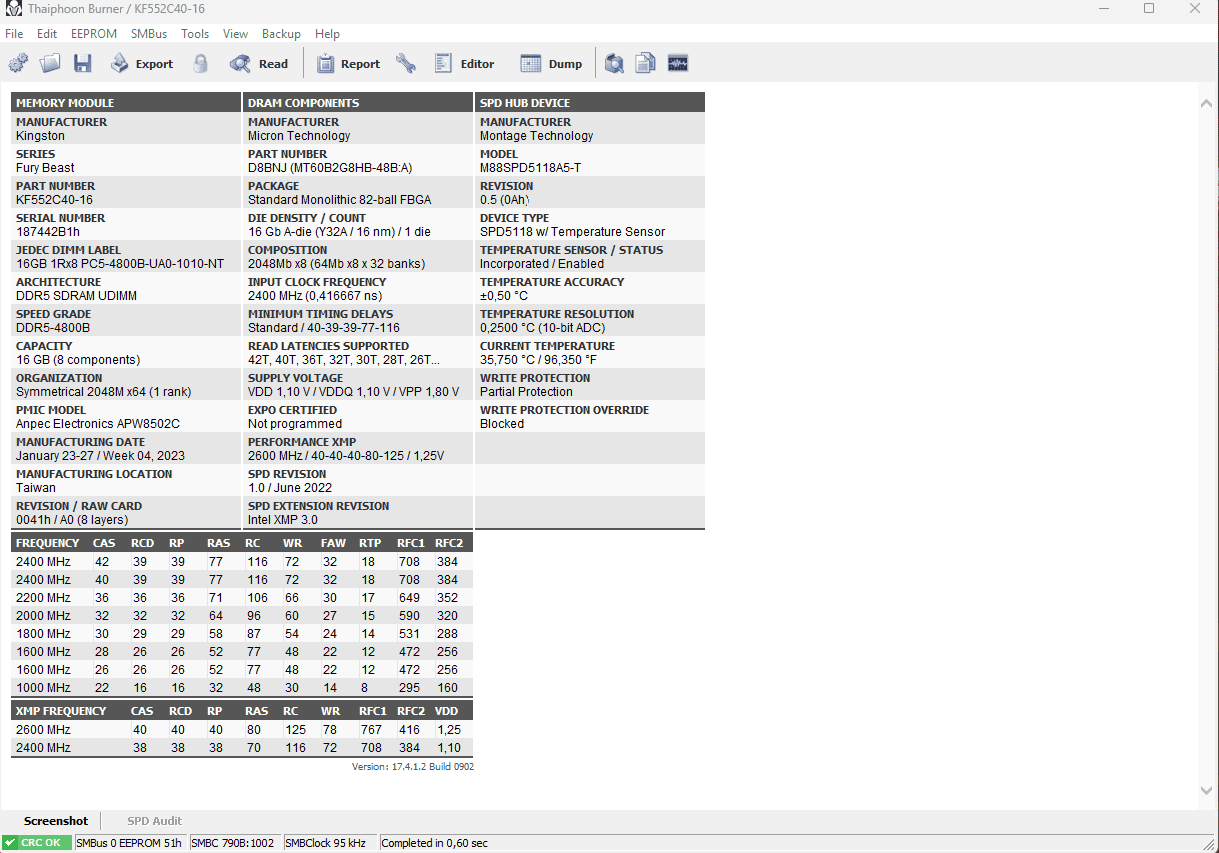The height and width of the screenshot is (853, 1219).
Task: Click the Completed in 0,60 sec status text
Action: (x=435, y=843)
